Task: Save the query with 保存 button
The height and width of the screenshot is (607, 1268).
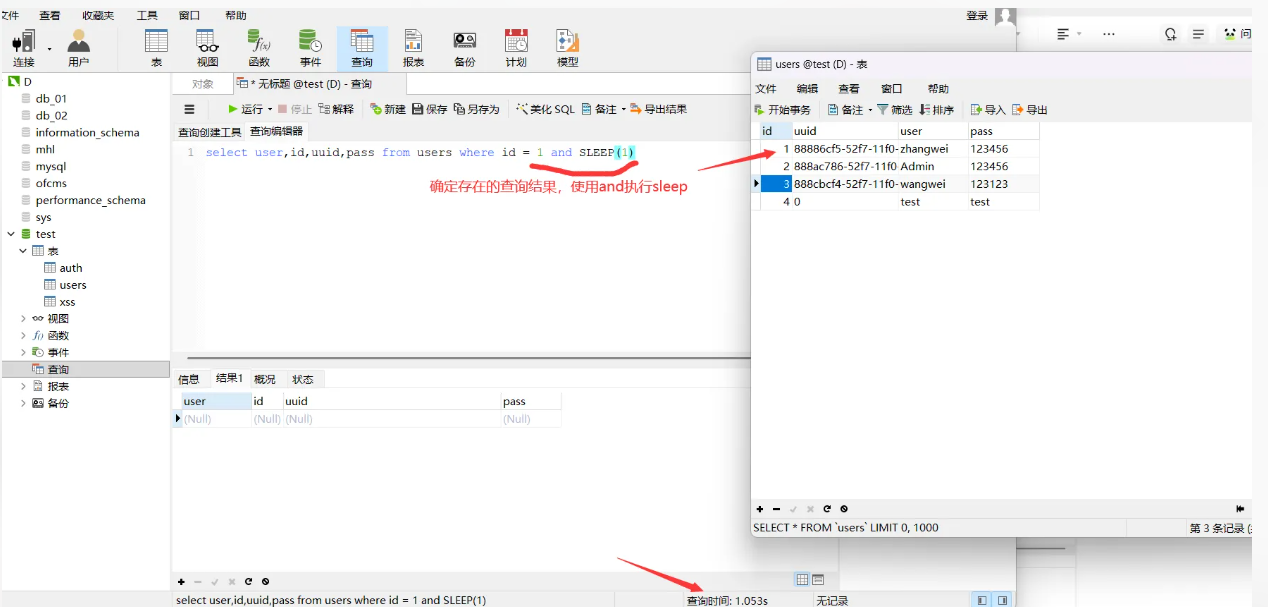Action: pyautogui.click(x=430, y=109)
